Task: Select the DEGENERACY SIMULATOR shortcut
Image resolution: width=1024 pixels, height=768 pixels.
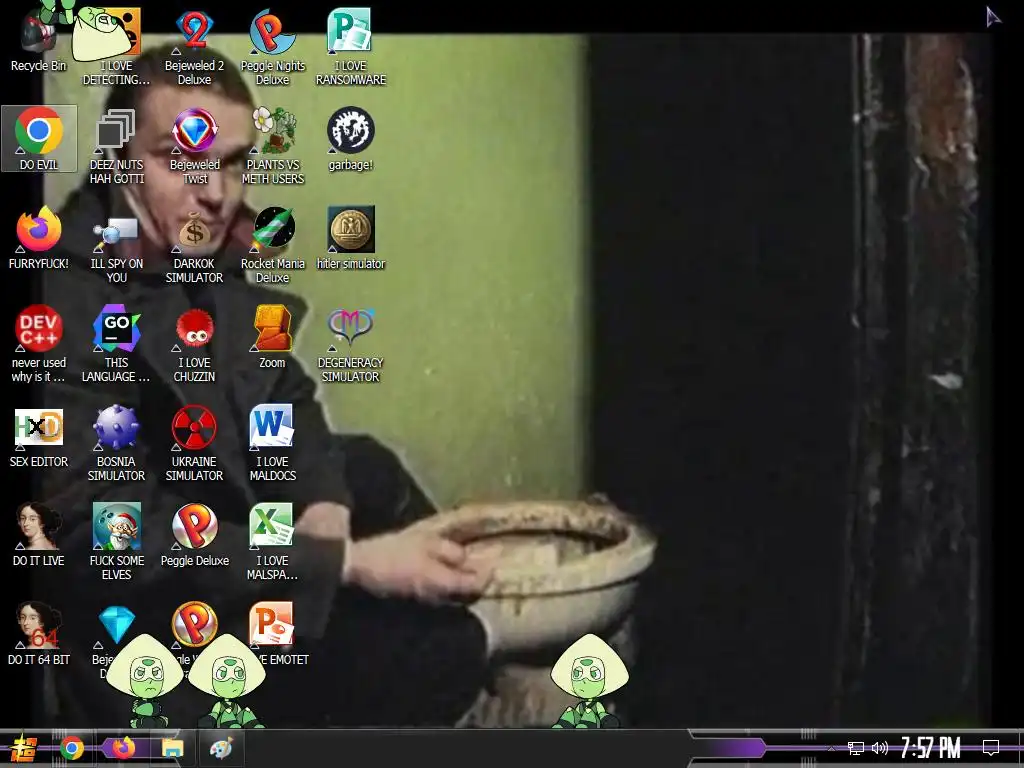Action: (351, 344)
